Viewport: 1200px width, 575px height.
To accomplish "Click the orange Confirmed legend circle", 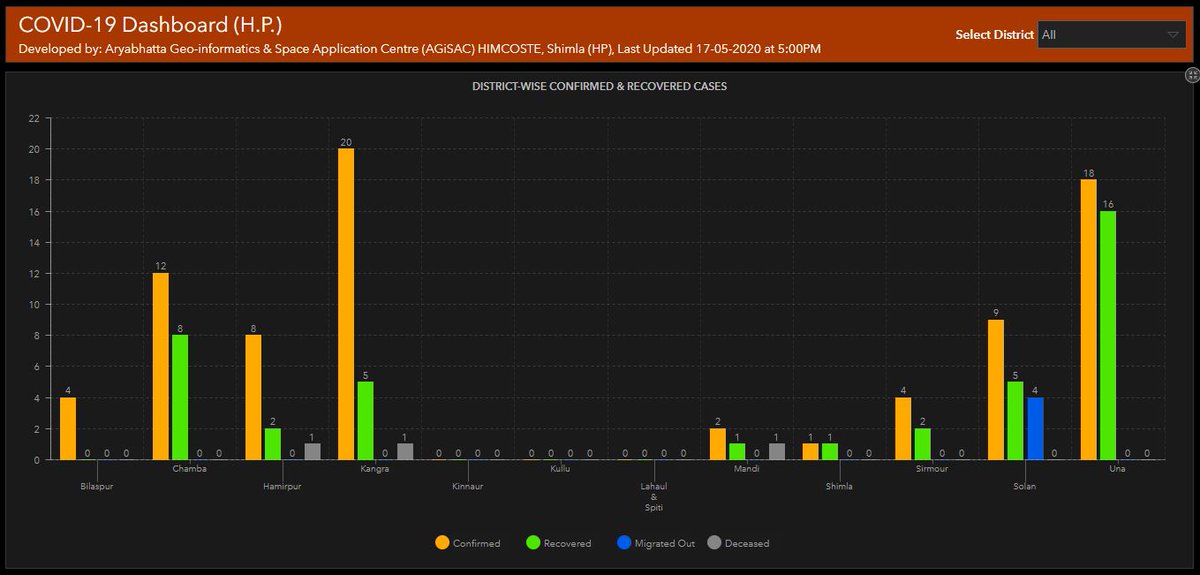I will click(442, 543).
